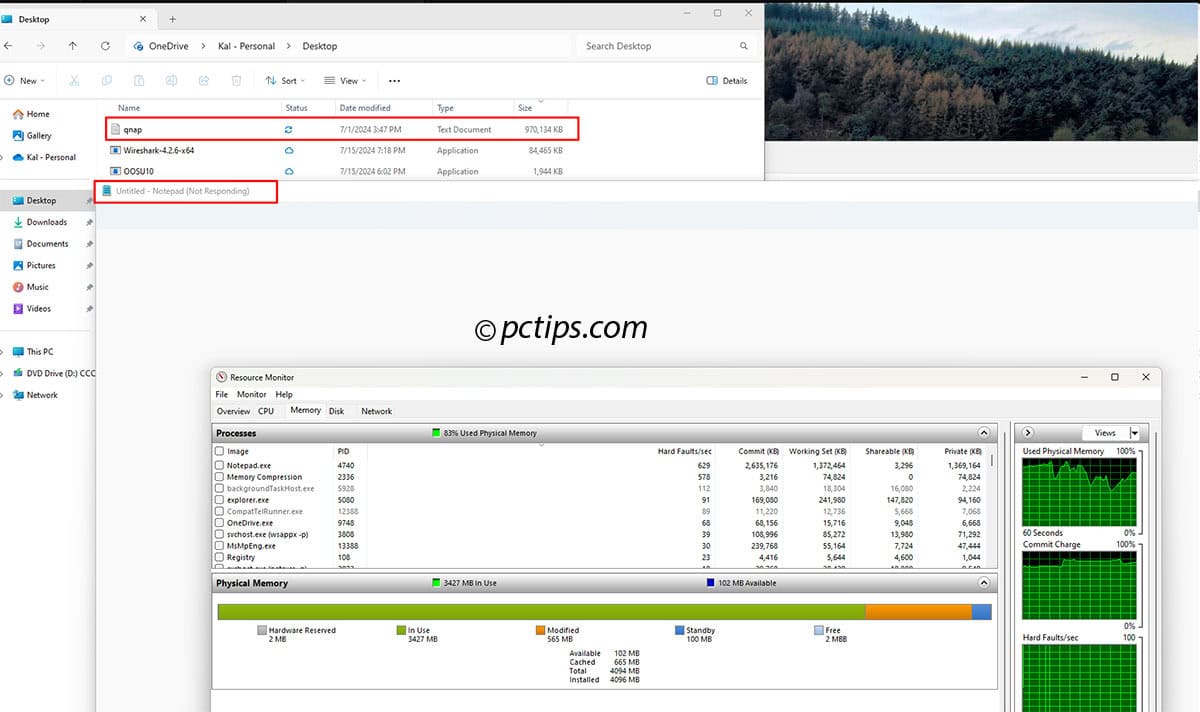This screenshot has width=1200, height=712.
Task: Switch to the CPU tab
Action: click(x=266, y=411)
